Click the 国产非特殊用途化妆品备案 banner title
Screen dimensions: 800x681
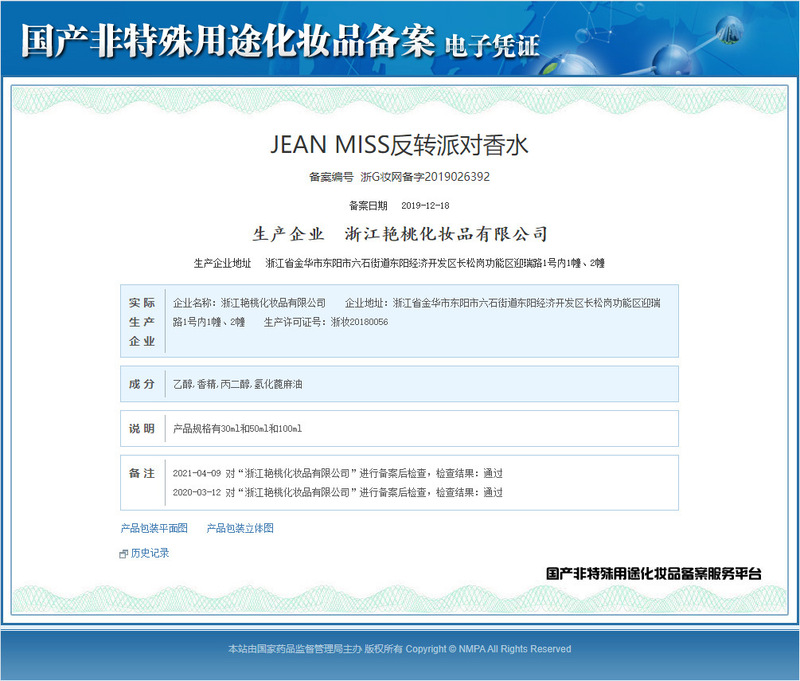[x=228, y=41]
